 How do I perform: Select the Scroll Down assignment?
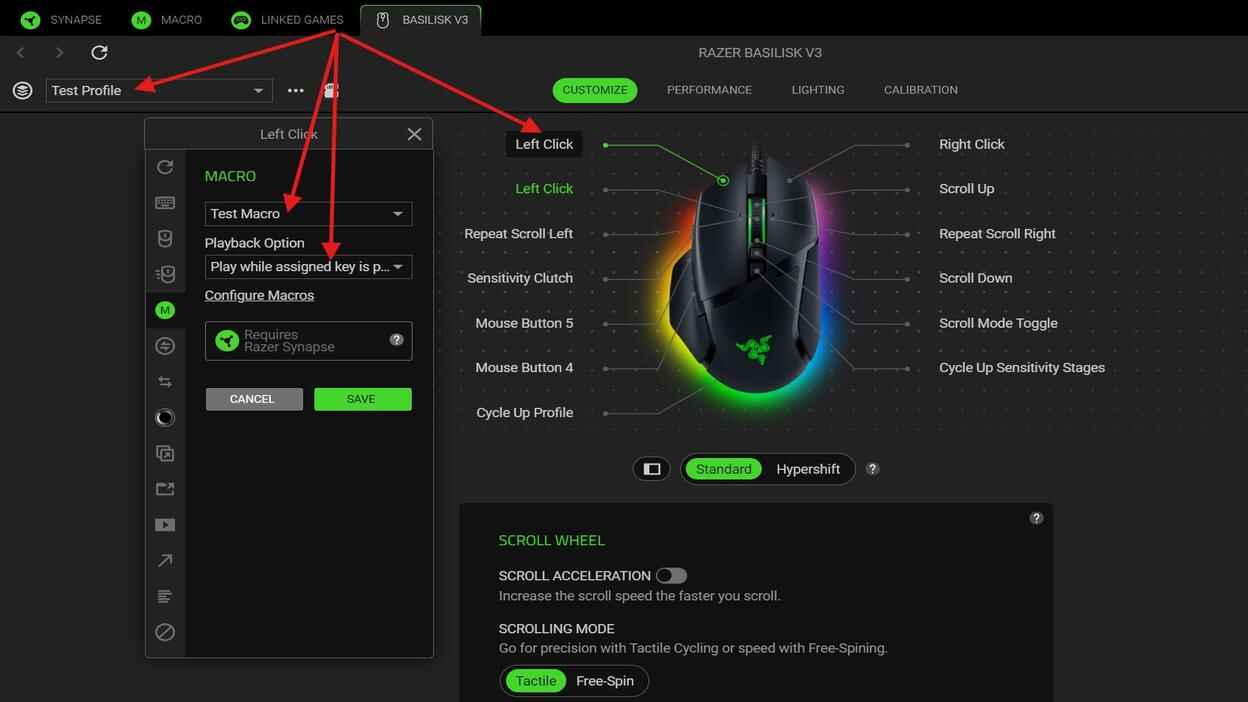[975, 278]
